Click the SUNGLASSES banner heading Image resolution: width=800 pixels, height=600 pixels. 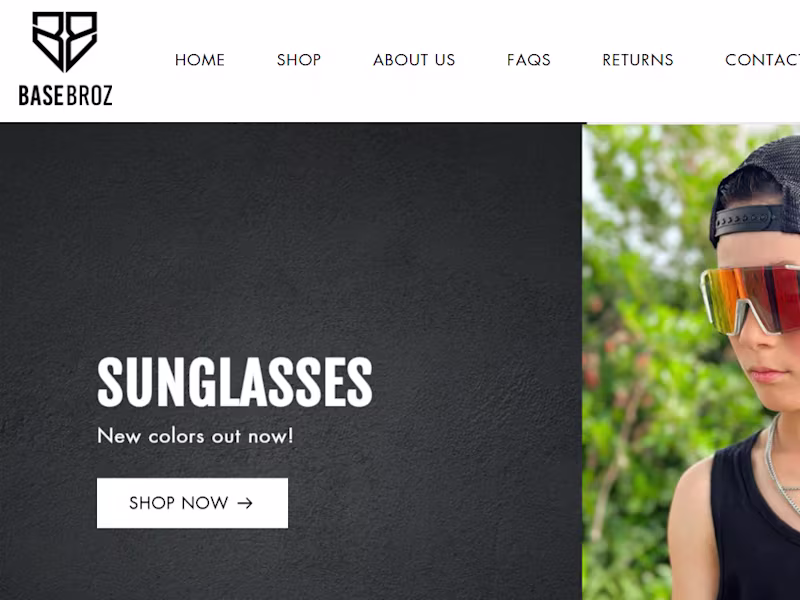pyautogui.click(x=235, y=382)
